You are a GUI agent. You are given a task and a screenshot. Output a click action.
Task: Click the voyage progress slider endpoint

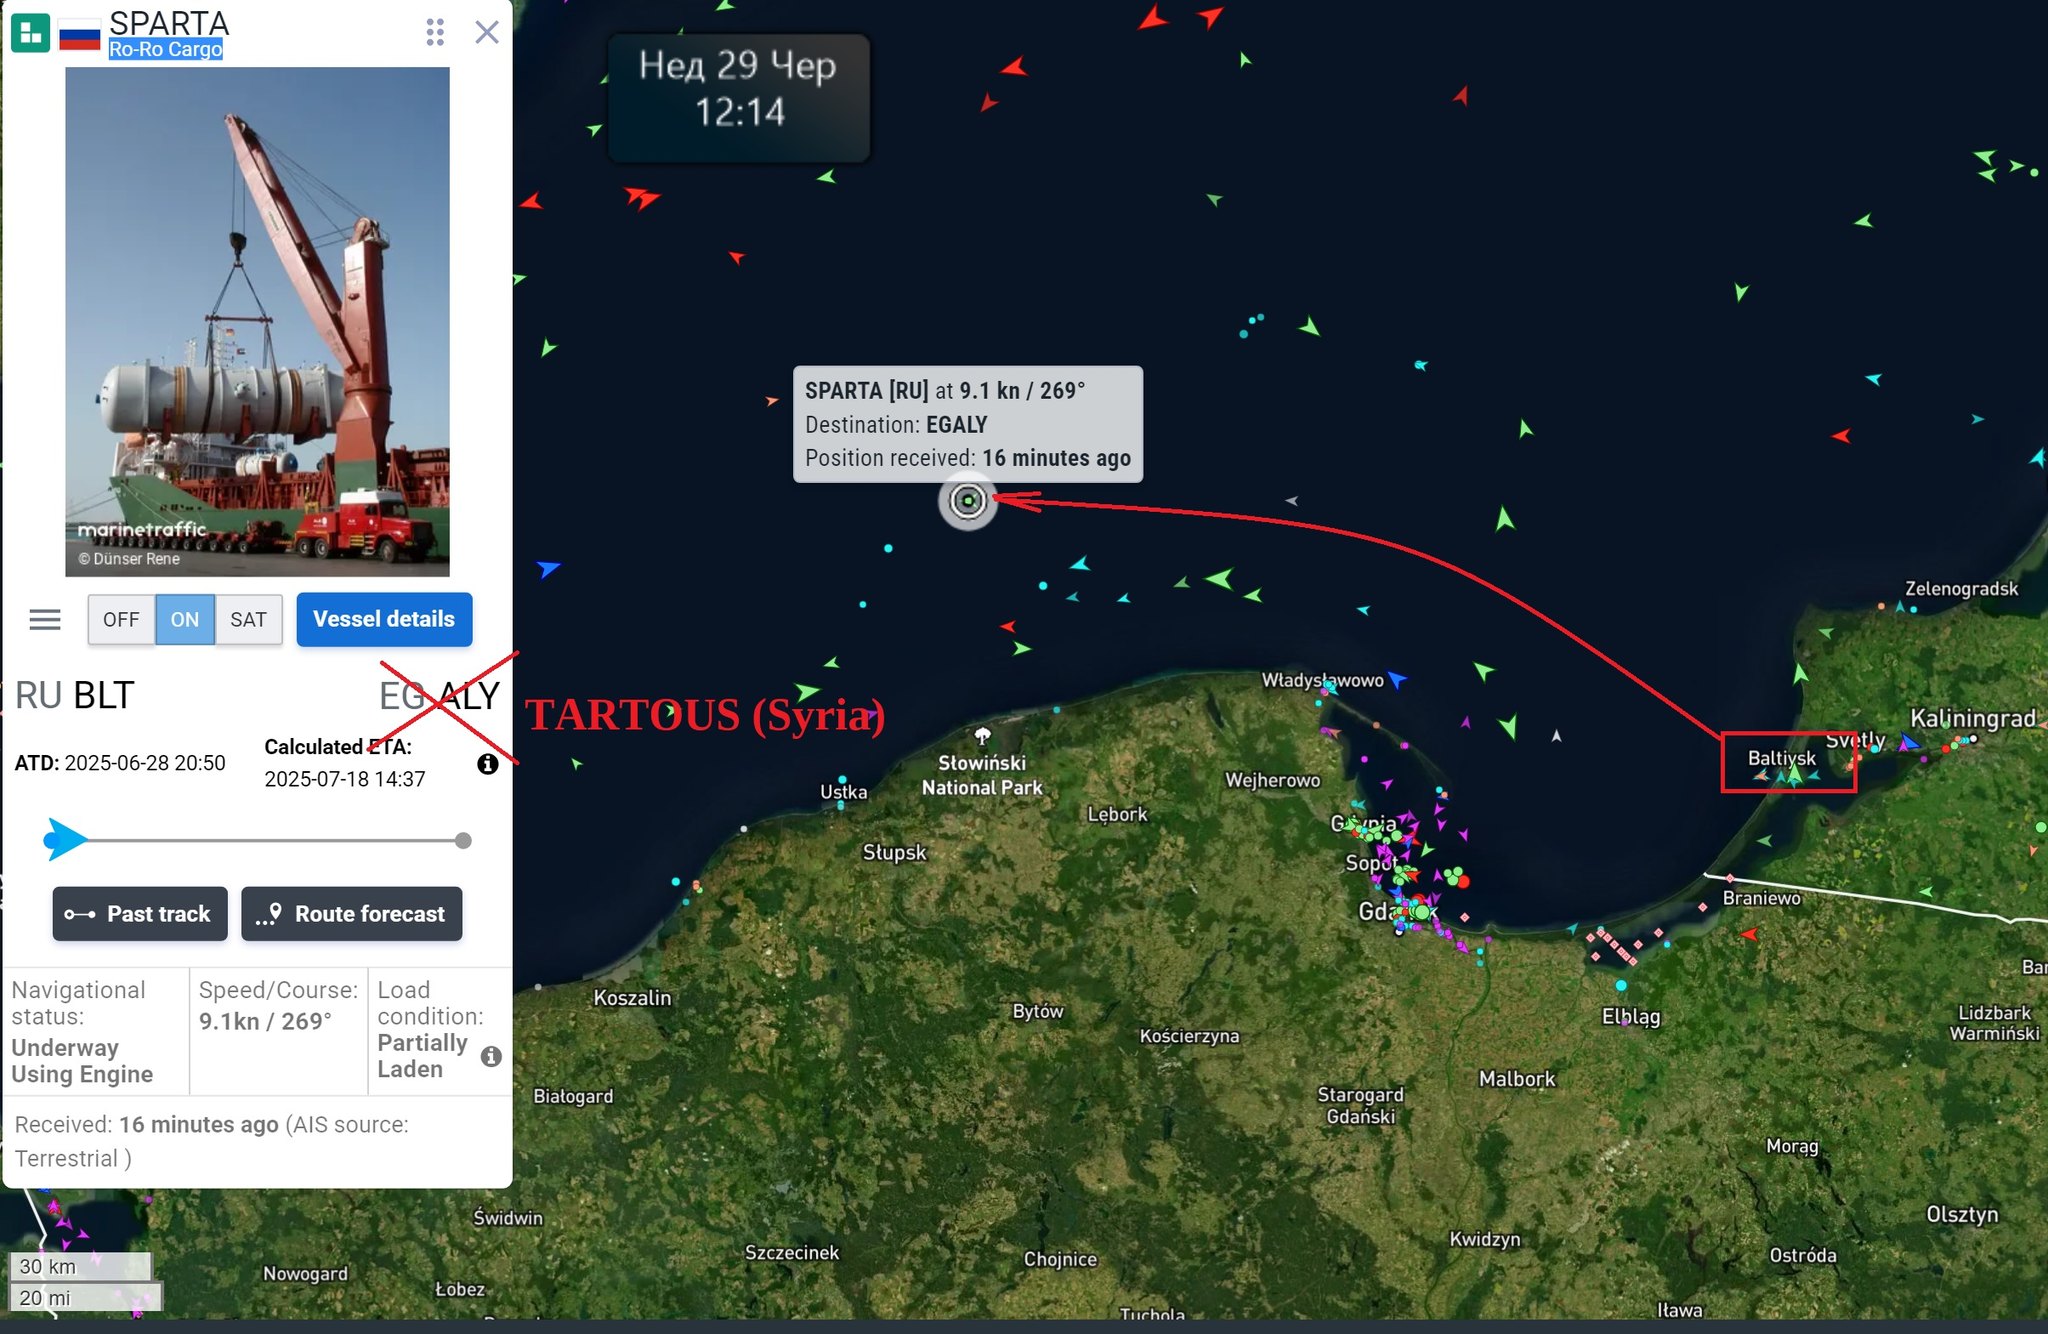(462, 841)
